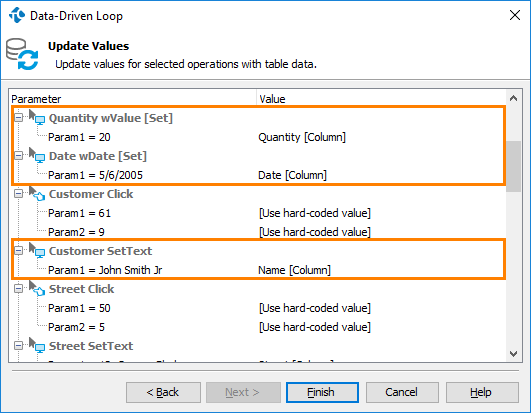
Task: Collapse the Quantity wValue [Set] node
Action: 19,117
